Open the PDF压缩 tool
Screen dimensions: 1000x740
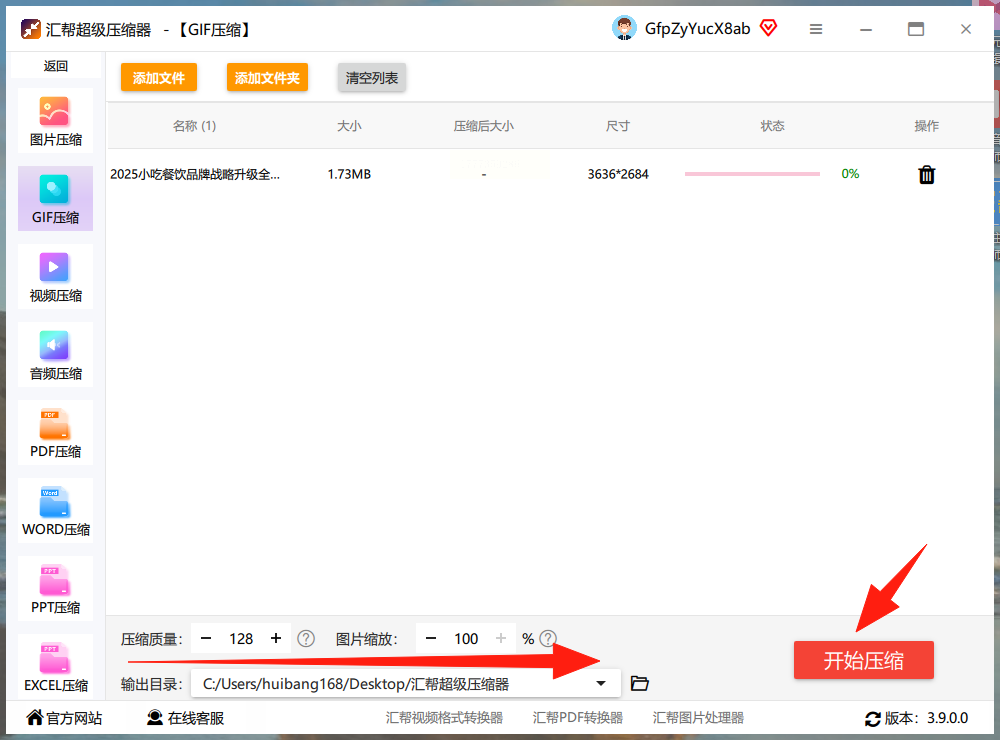click(55, 433)
